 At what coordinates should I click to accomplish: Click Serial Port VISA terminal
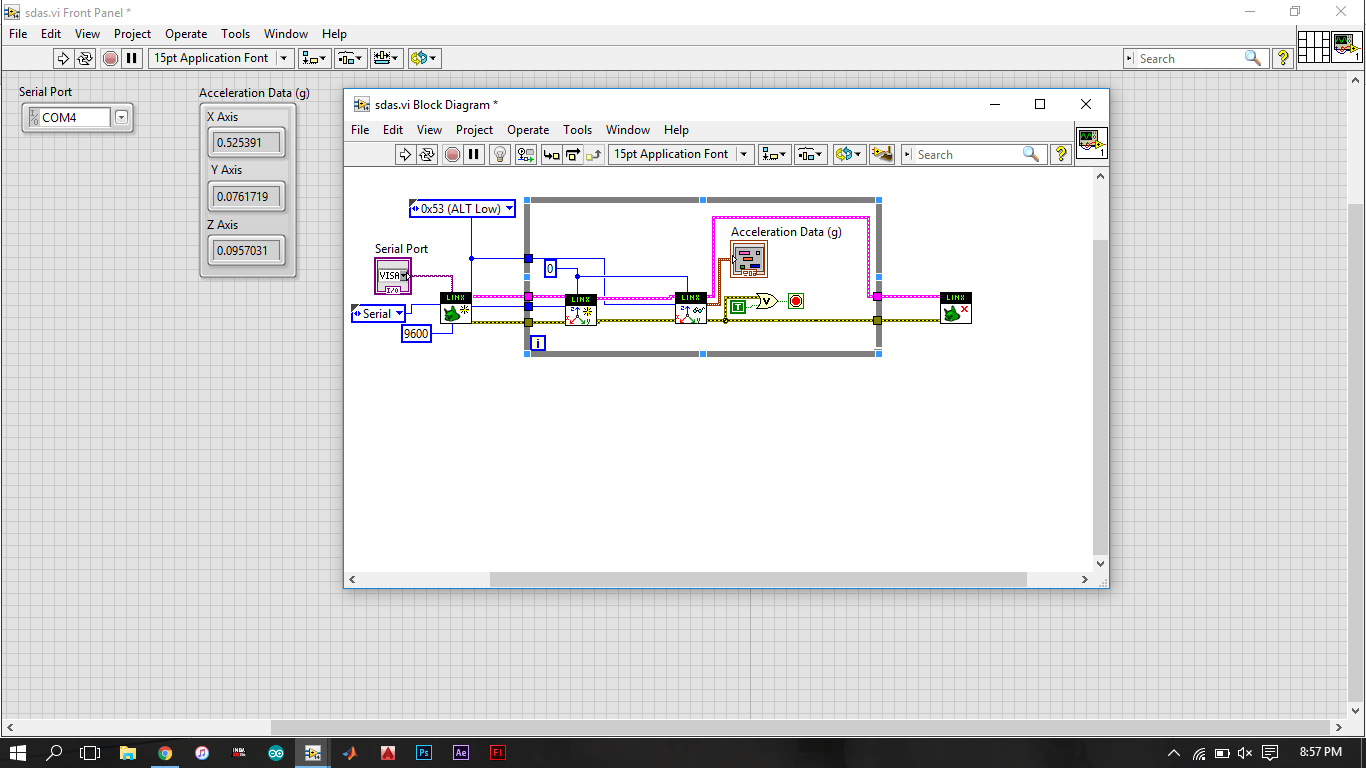tap(393, 276)
